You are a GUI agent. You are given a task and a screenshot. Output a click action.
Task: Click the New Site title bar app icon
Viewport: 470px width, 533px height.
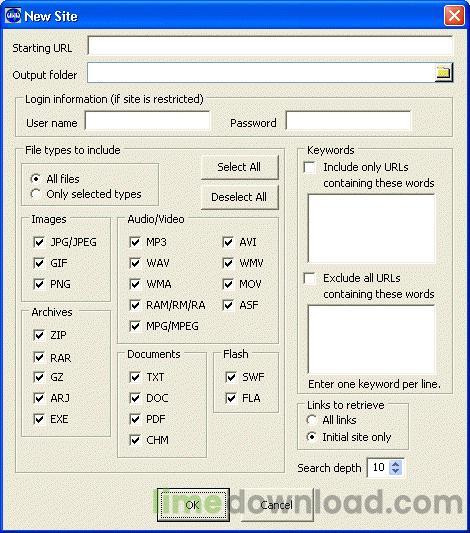13,16
